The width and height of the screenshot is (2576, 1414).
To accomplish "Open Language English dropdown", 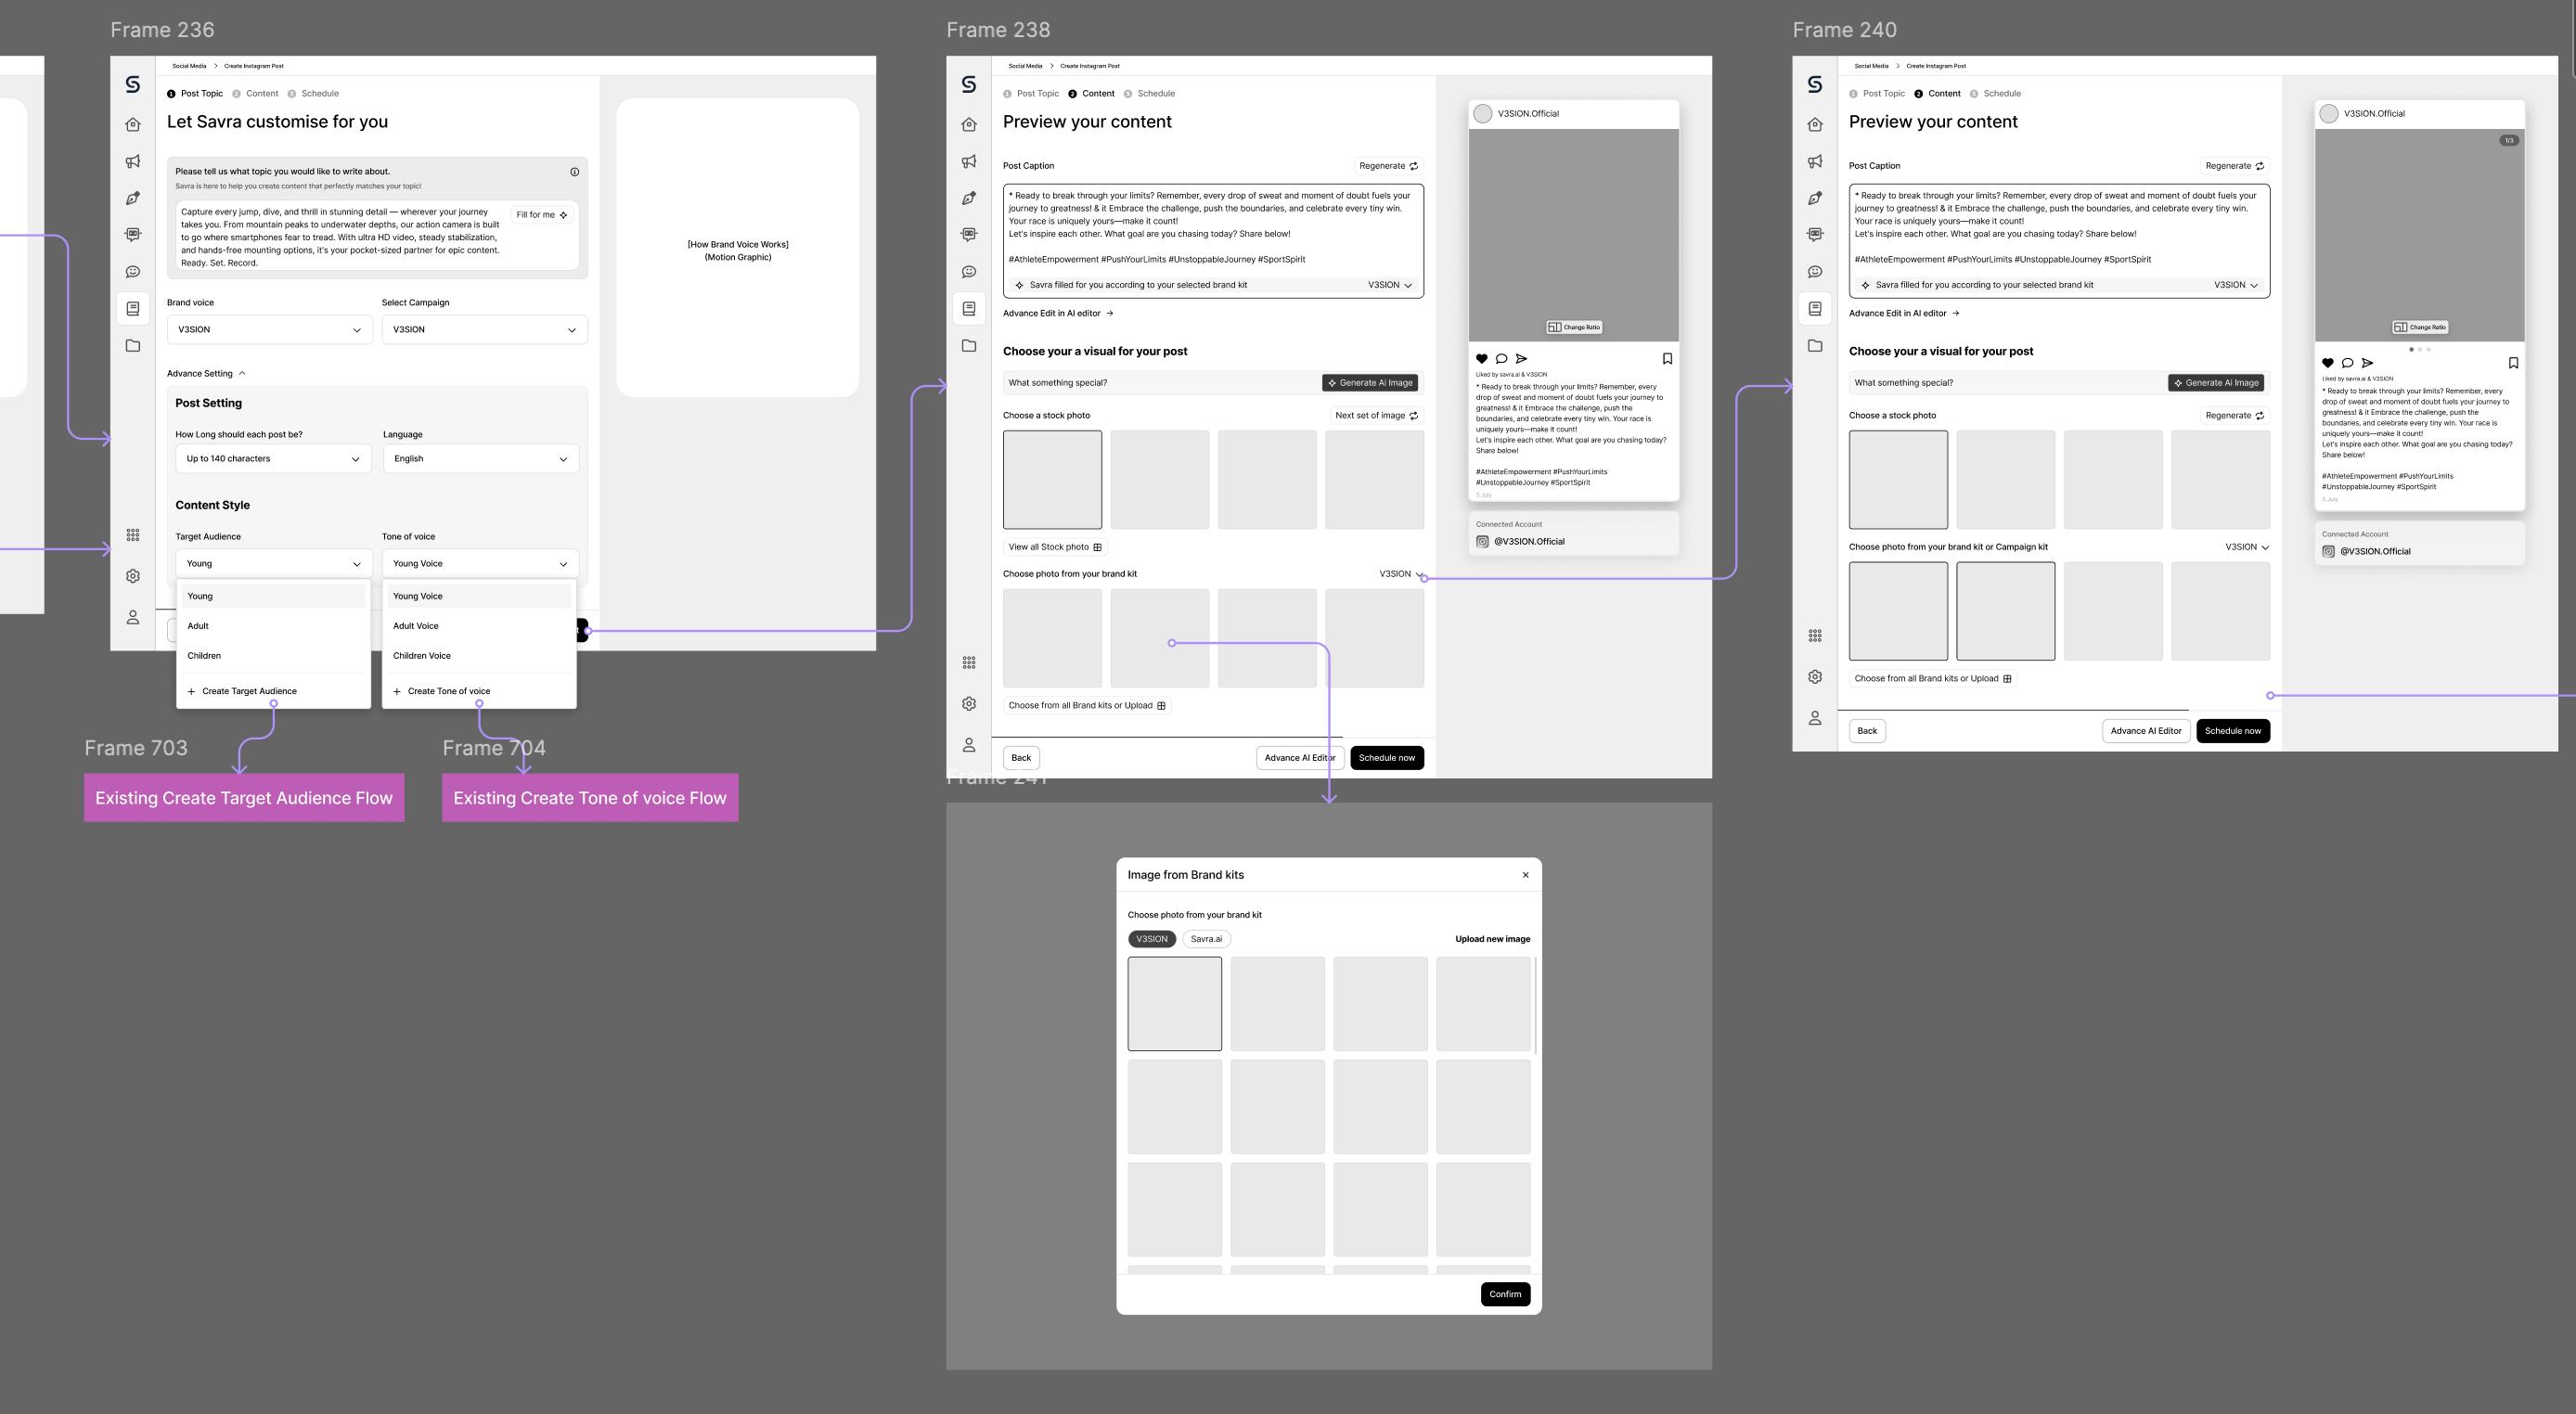I will 481,459.
